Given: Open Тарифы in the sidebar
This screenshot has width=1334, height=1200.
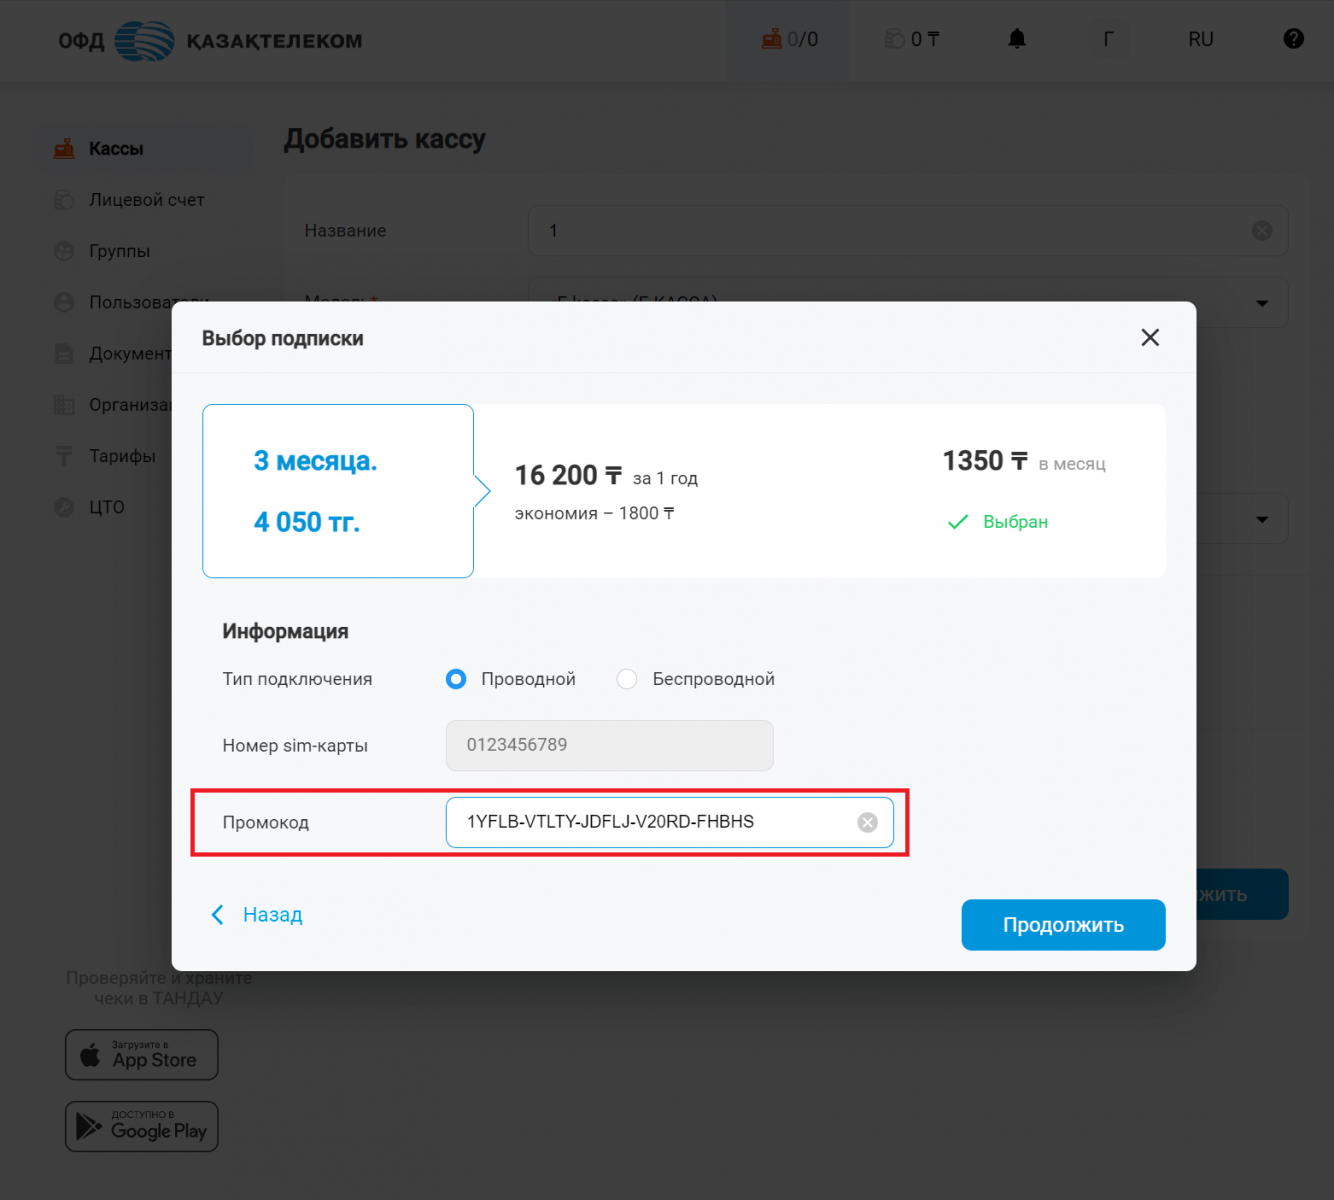Looking at the screenshot, I should [x=122, y=456].
